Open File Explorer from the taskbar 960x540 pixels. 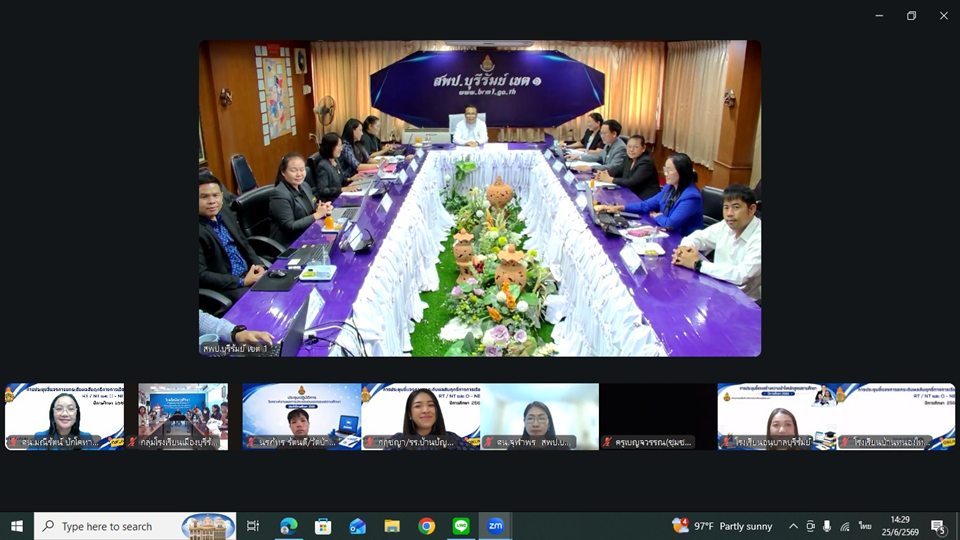(x=392, y=526)
